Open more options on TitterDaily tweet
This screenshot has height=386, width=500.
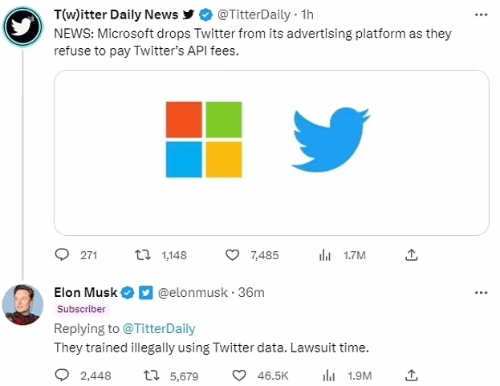[481, 15]
